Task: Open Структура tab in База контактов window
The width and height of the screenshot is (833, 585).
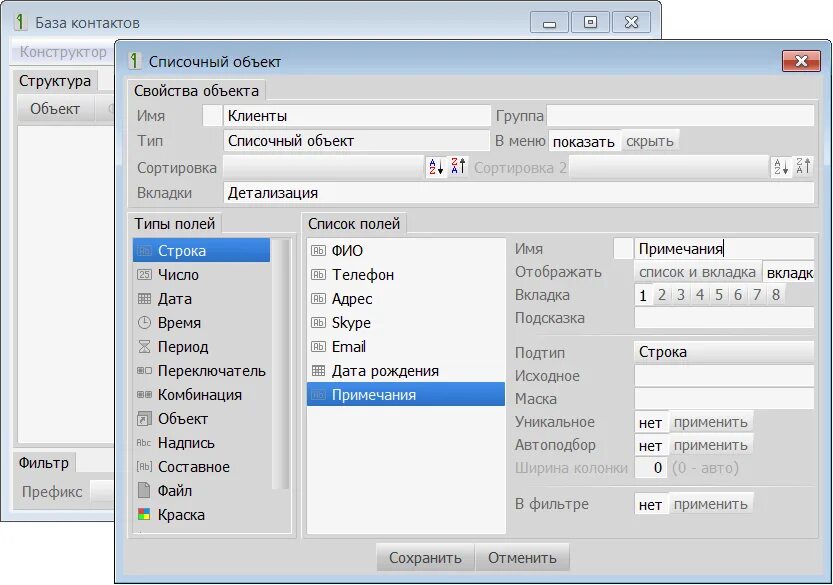Action: 55,81
